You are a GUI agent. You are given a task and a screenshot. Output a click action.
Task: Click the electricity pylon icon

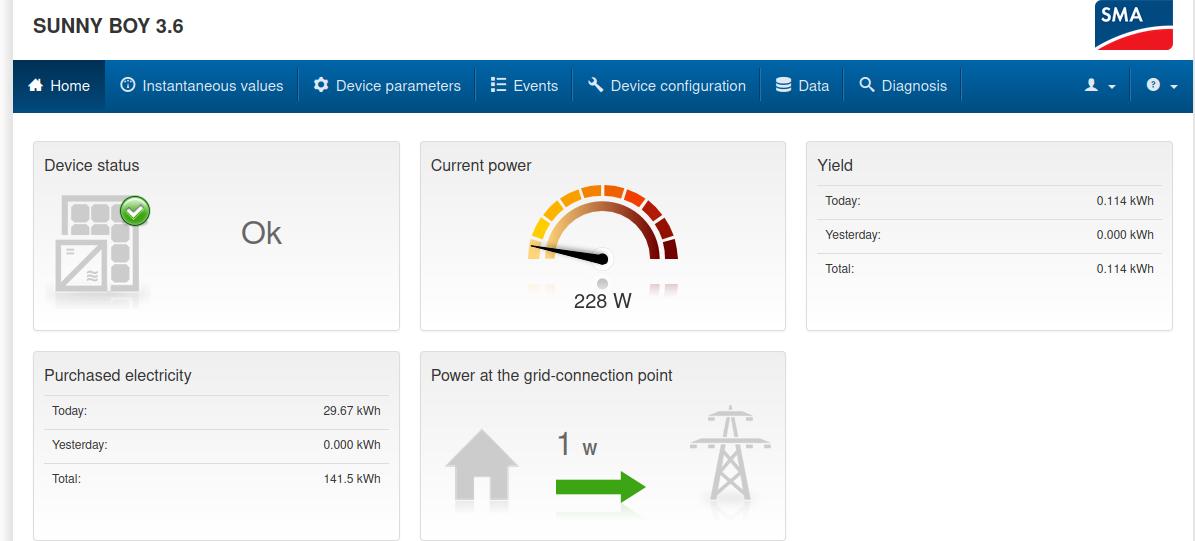click(x=730, y=453)
